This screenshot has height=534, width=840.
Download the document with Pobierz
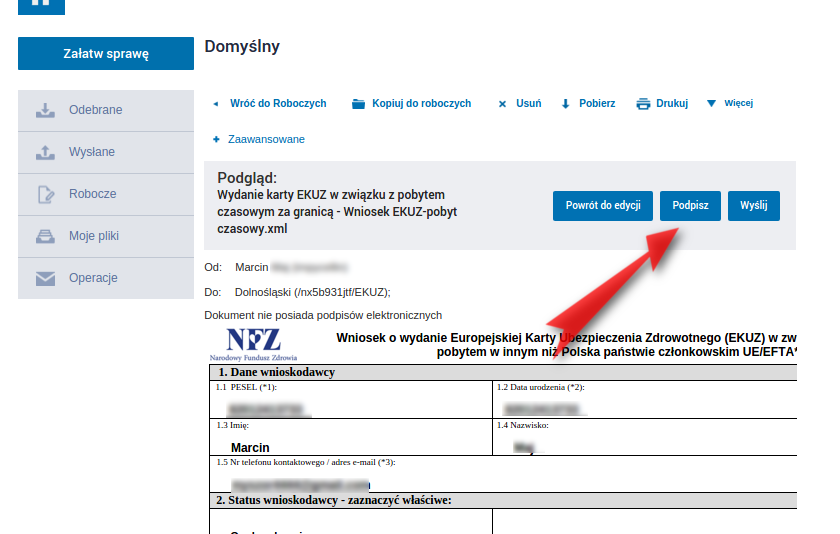[597, 103]
